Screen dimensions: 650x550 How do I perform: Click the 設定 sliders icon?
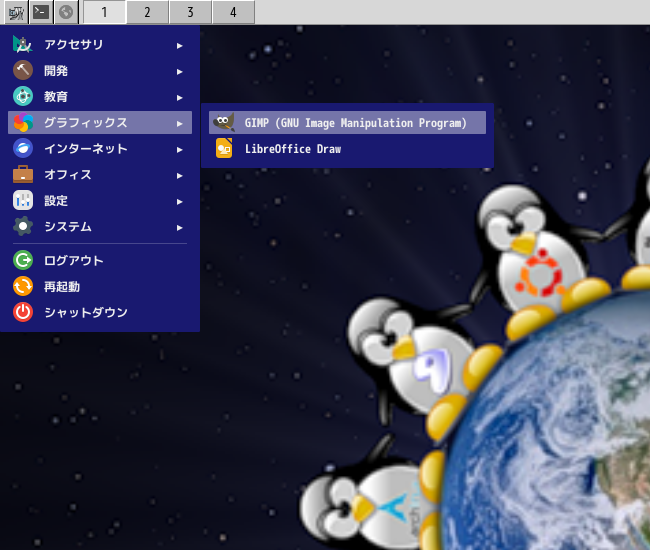(x=23, y=201)
